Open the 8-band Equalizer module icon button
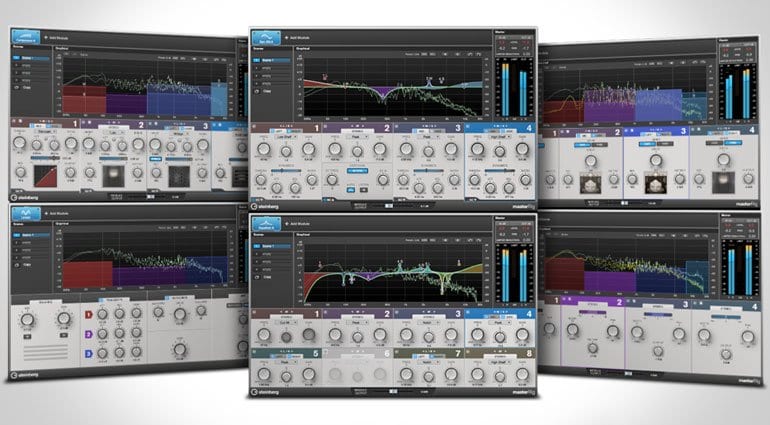The width and height of the screenshot is (770, 425). pyautogui.click(x=266, y=224)
